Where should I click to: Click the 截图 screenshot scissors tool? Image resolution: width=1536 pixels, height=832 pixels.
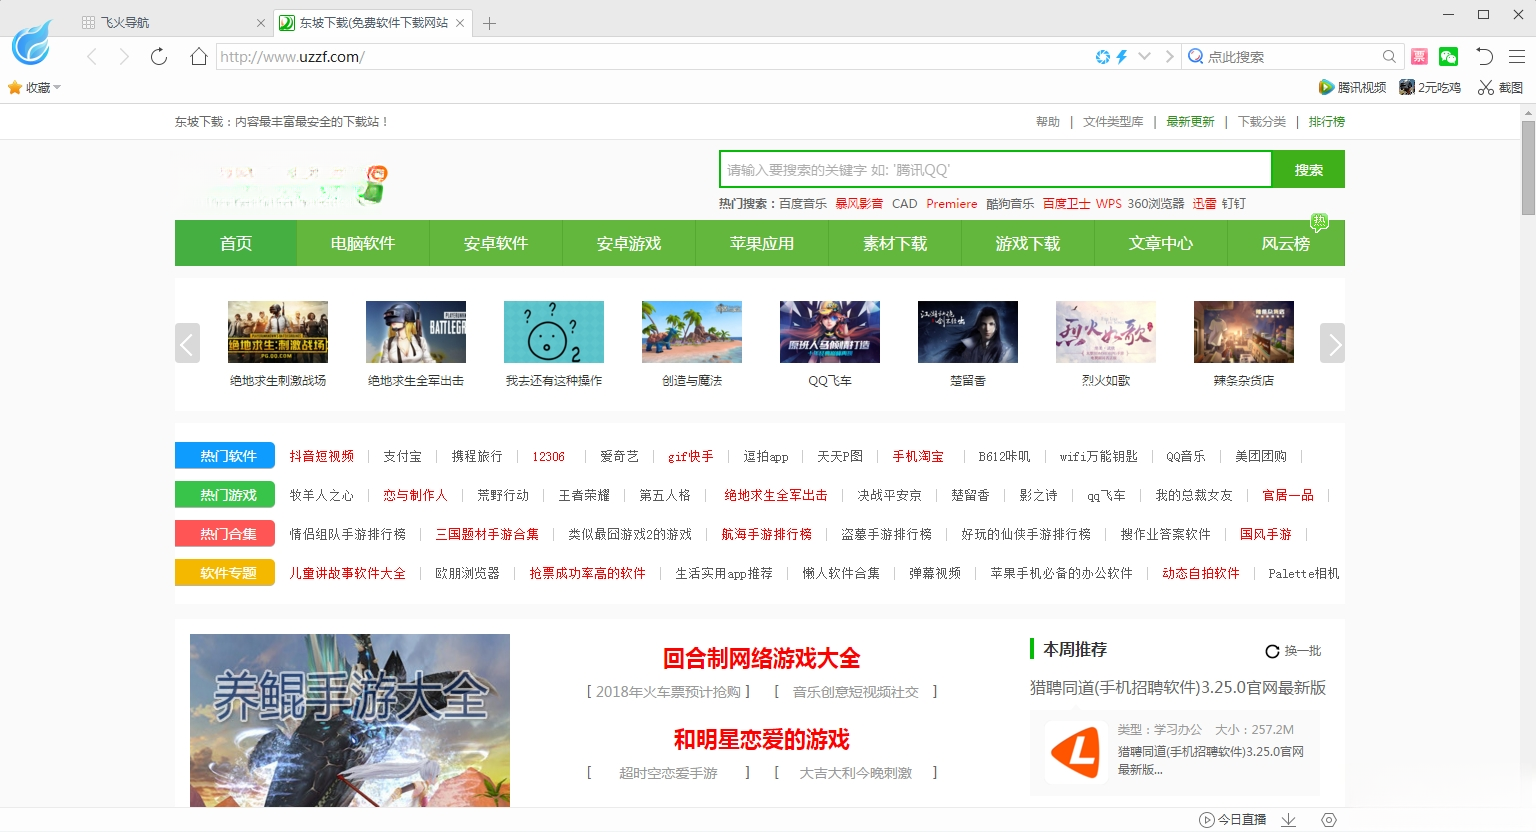[x=1500, y=88]
